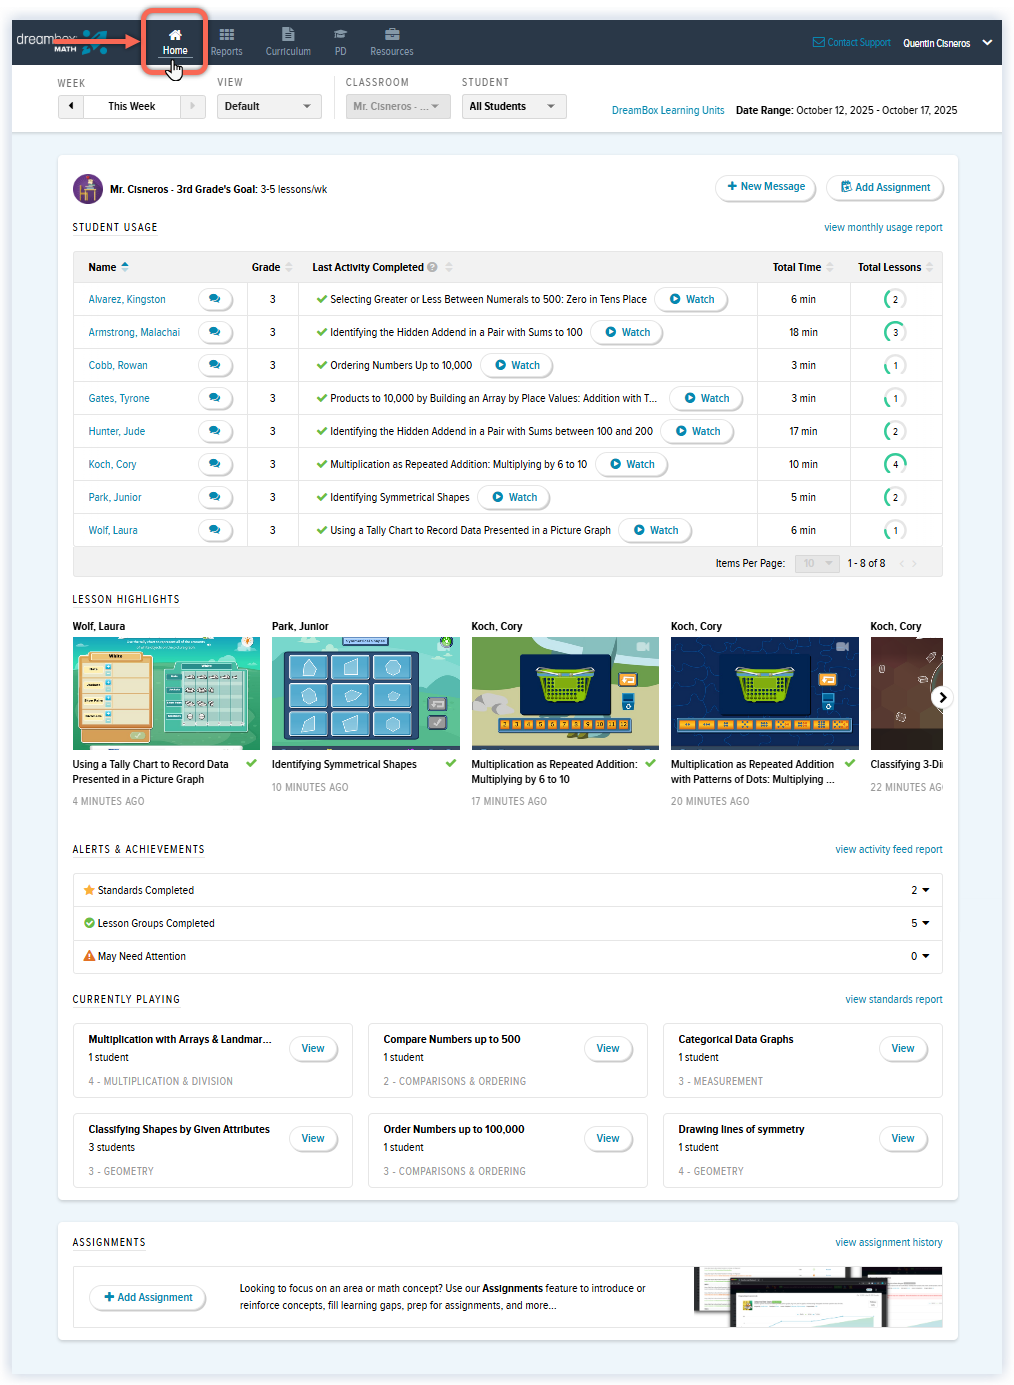
Task: Click New Message button
Action: 766,187
